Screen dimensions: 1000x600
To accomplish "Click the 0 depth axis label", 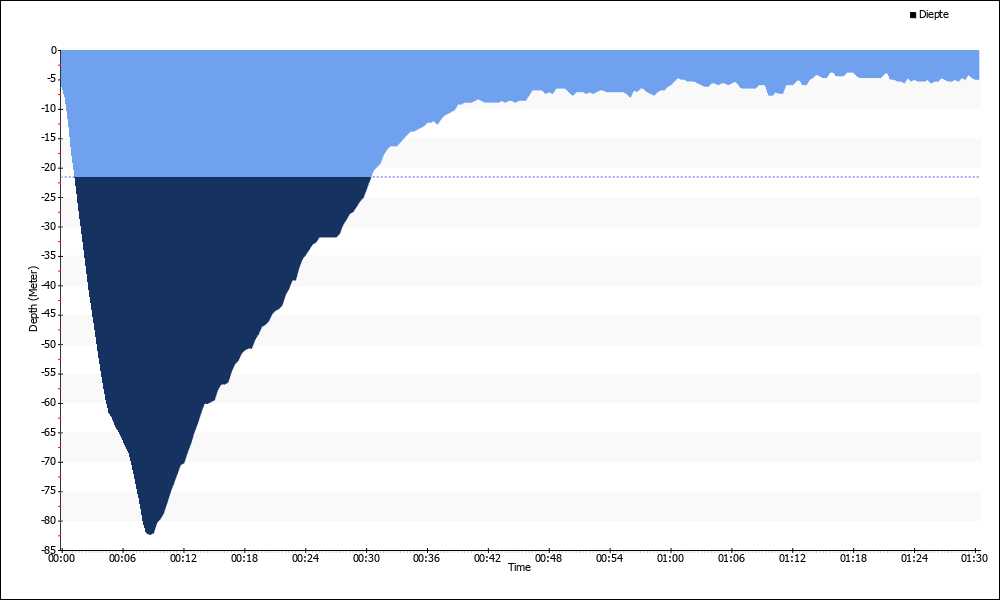I will 54,50.
